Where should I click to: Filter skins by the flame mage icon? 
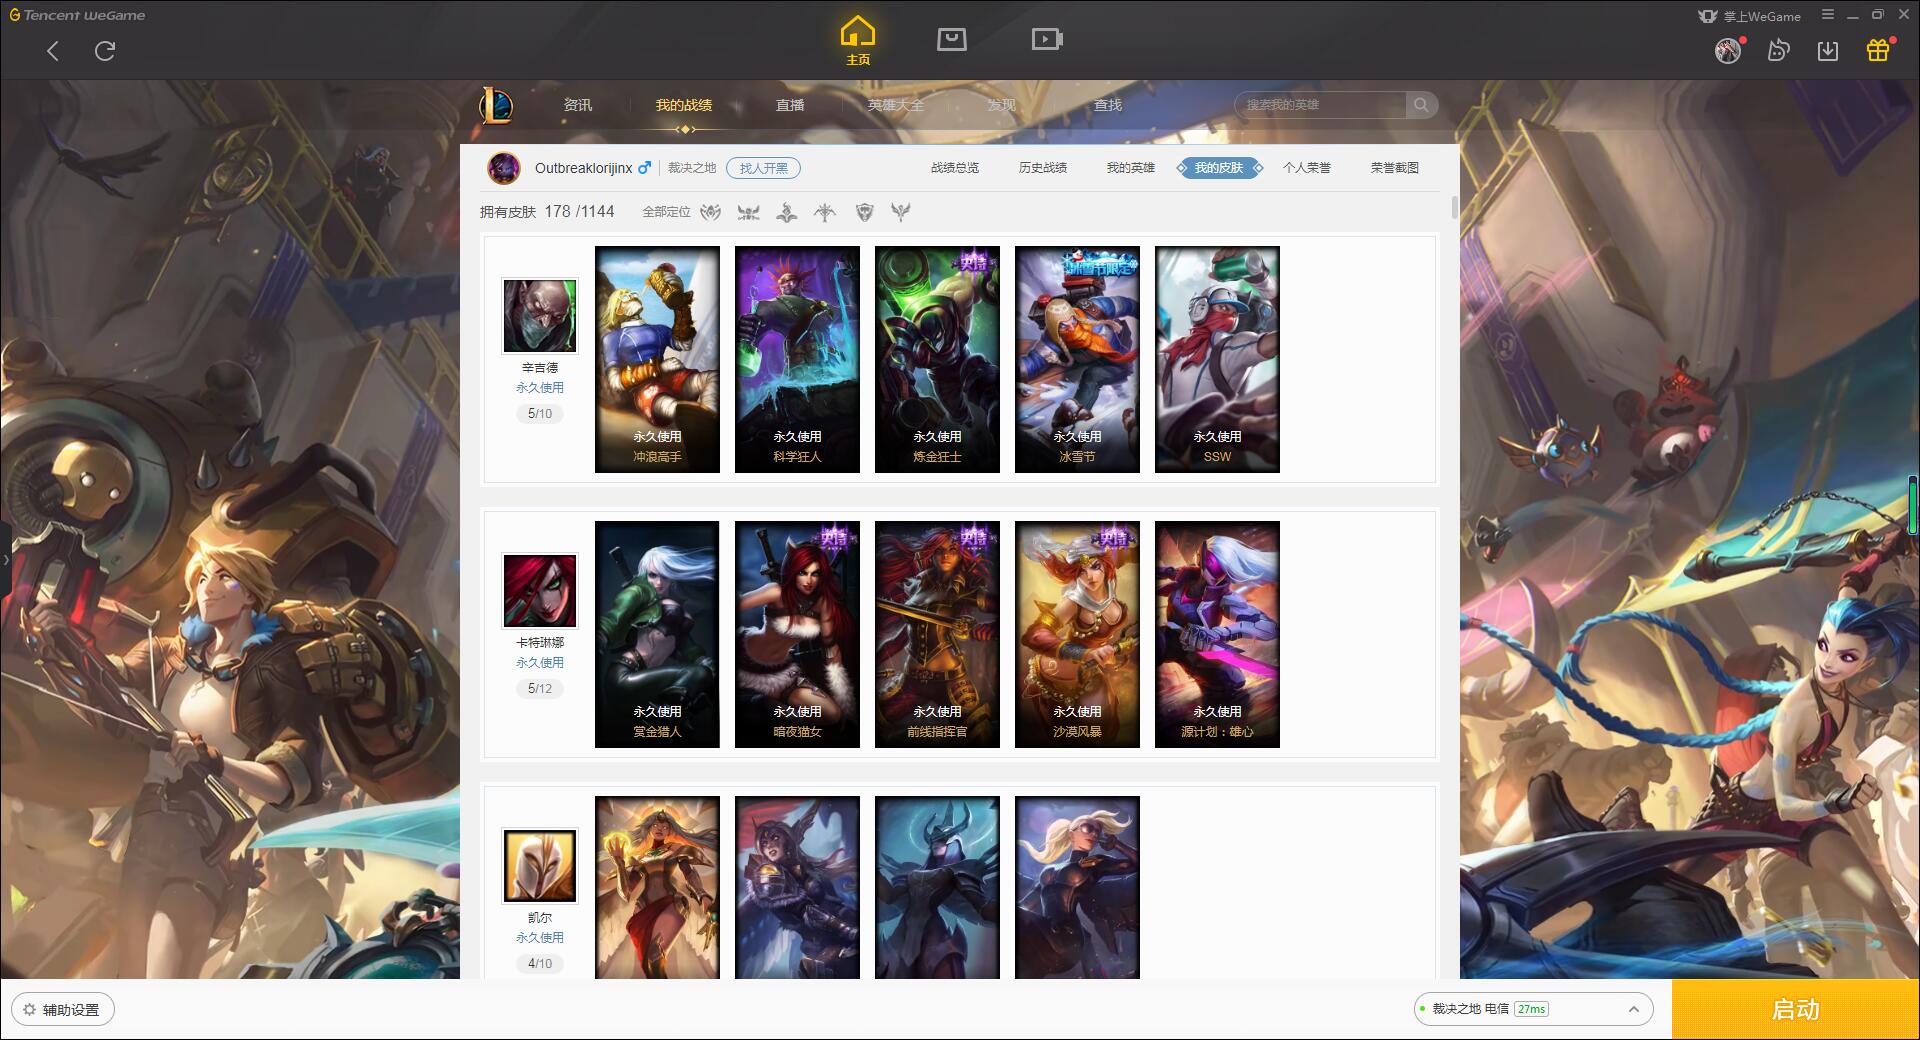pos(787,212)
